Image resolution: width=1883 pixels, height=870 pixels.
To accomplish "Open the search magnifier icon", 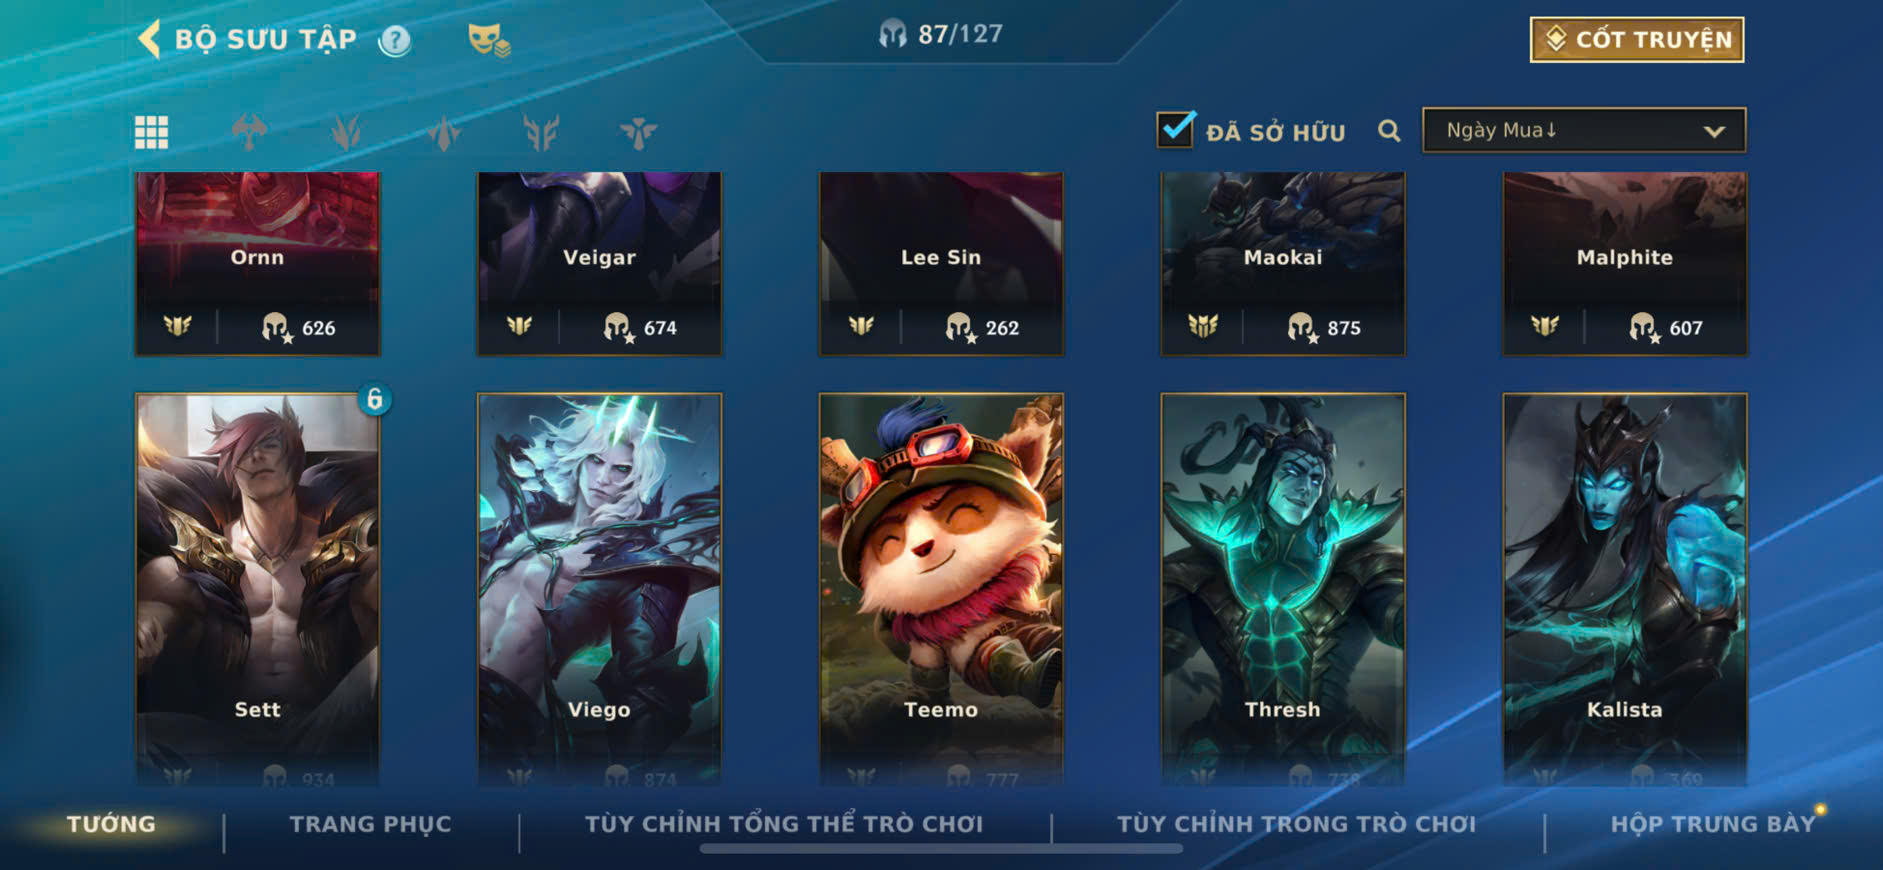I will tap(1389, 131).
